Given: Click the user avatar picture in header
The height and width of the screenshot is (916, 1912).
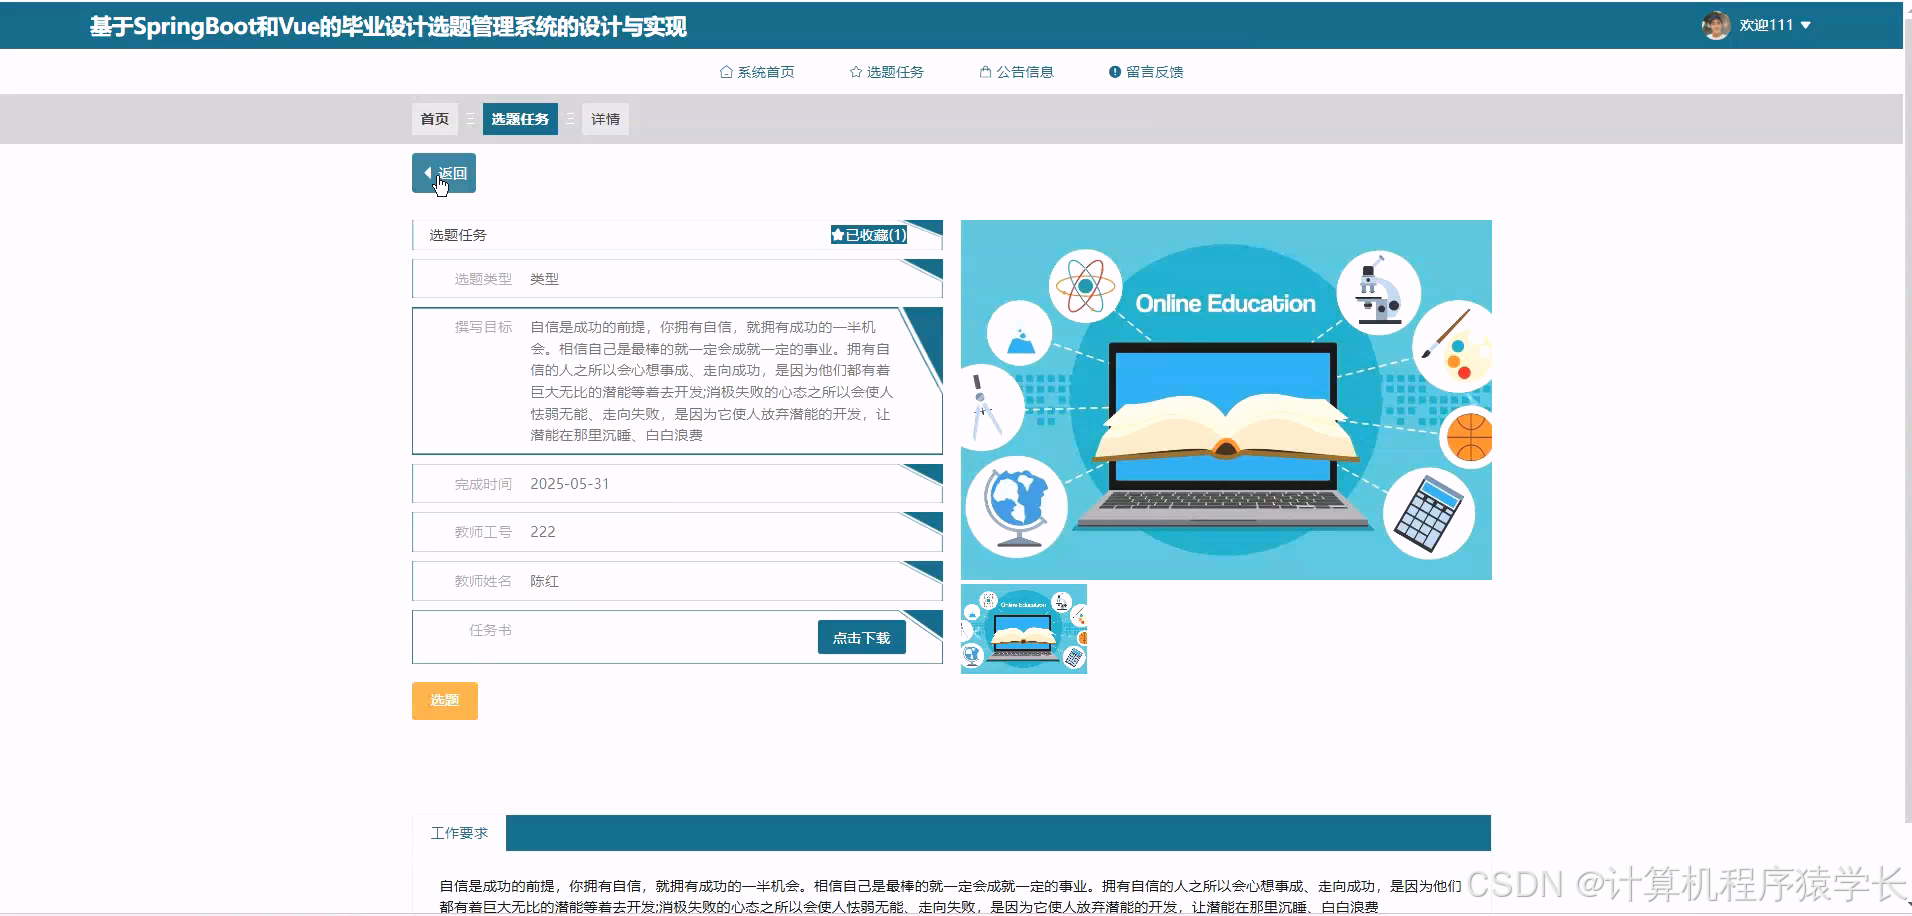Looking at the screenshot, I should 1716,25.
